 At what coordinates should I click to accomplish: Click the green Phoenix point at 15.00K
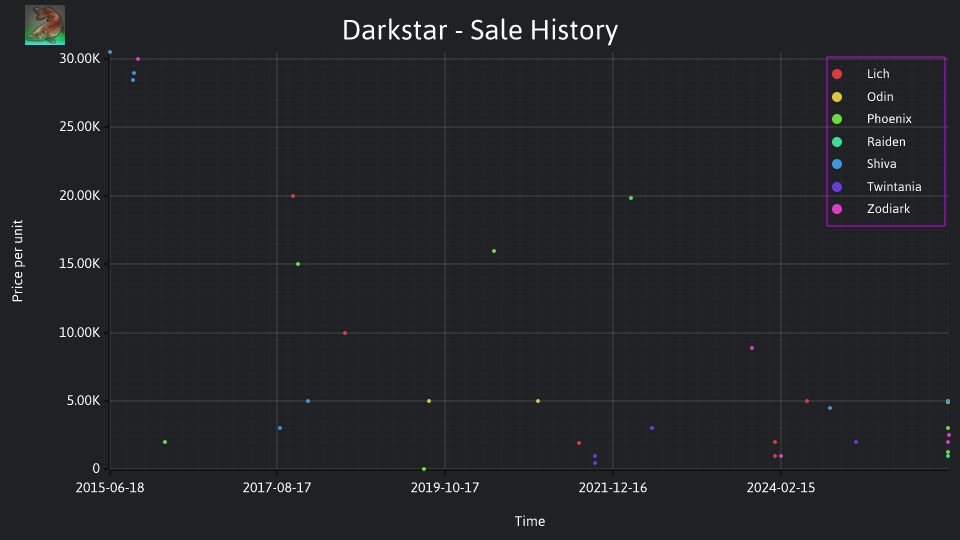(298, 264)
